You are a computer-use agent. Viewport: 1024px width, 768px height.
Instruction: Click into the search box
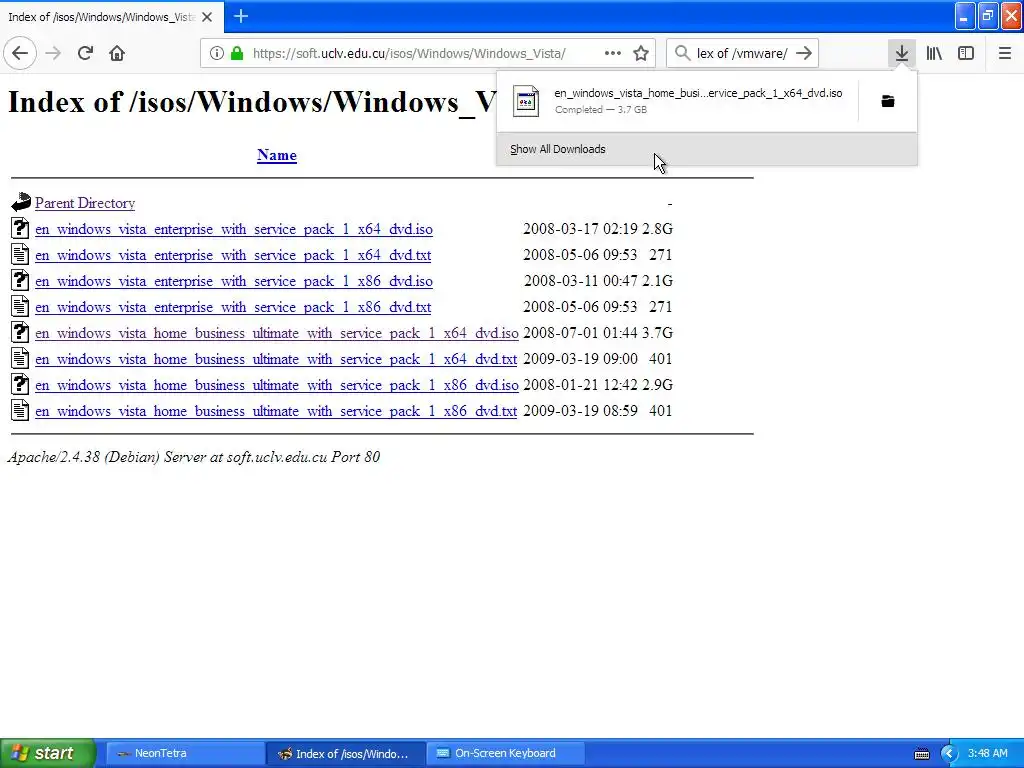click(x=742, y=53)
